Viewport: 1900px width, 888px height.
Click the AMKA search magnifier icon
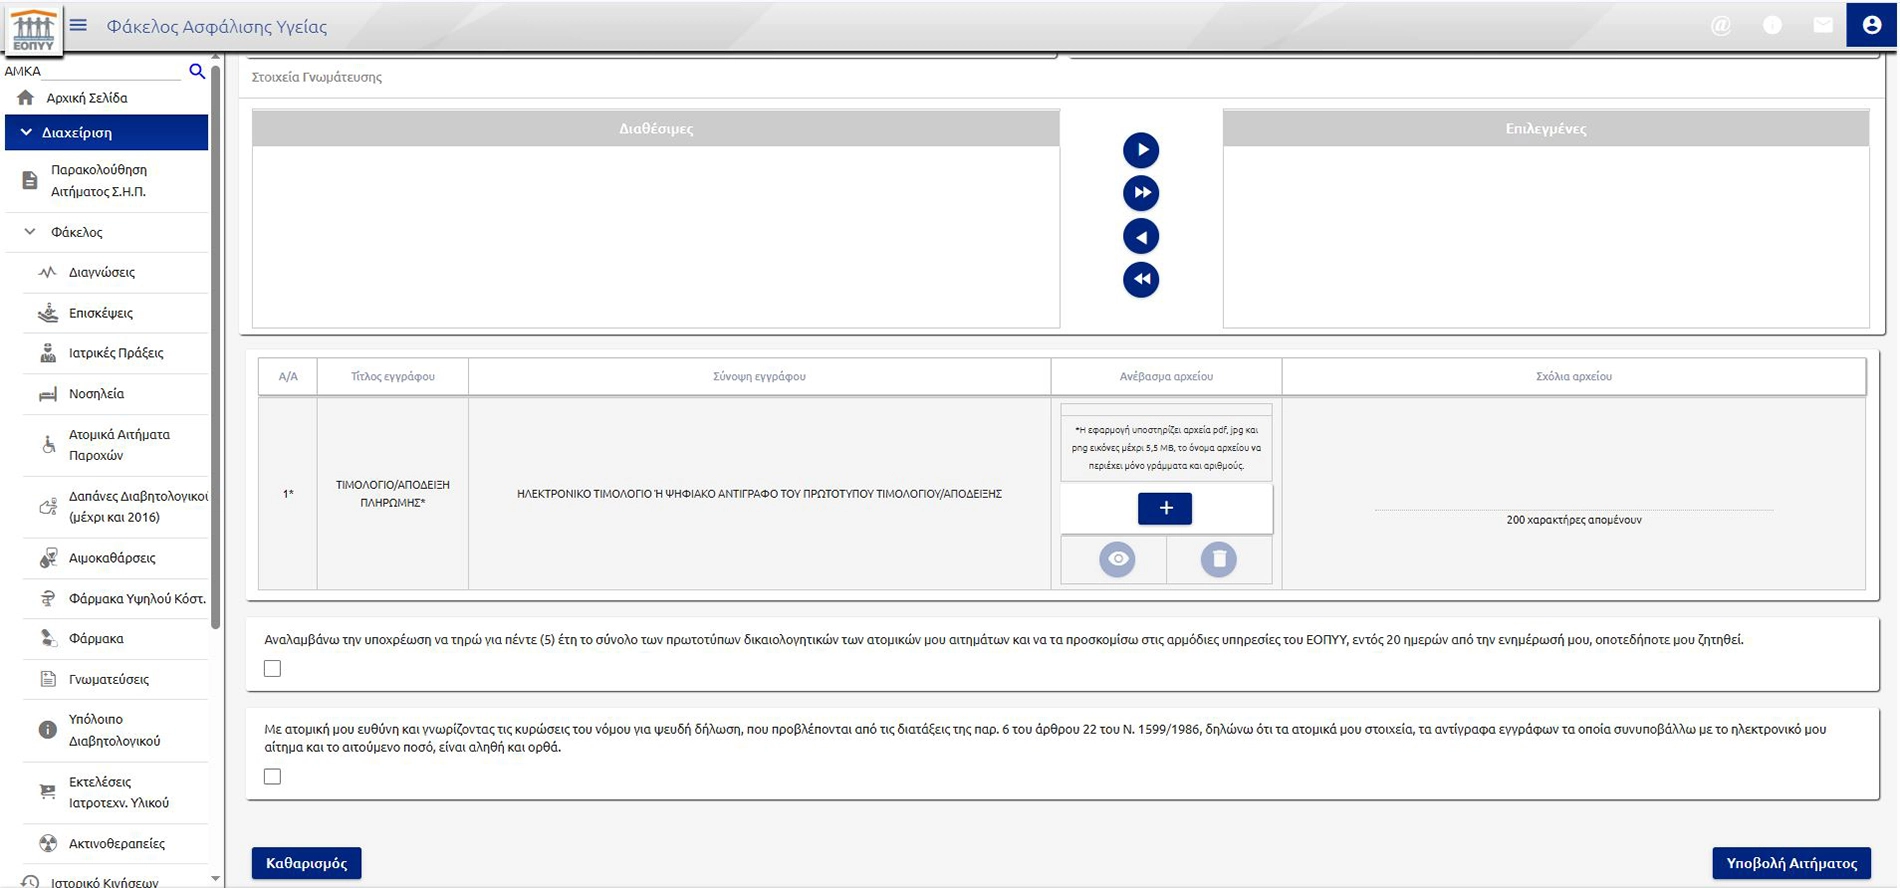point(197,71)
